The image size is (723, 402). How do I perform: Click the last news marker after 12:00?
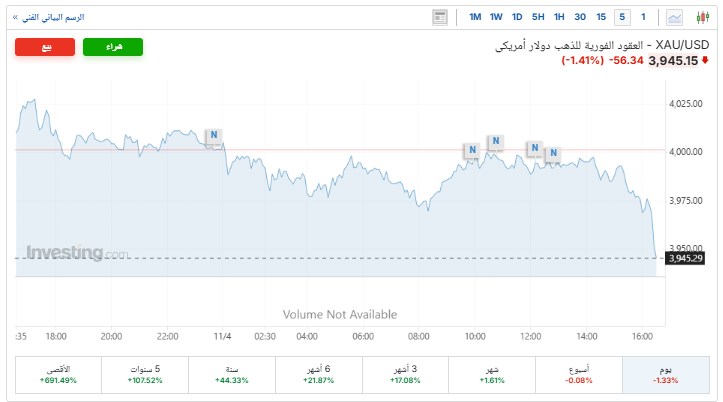click(x=552, y=154)
